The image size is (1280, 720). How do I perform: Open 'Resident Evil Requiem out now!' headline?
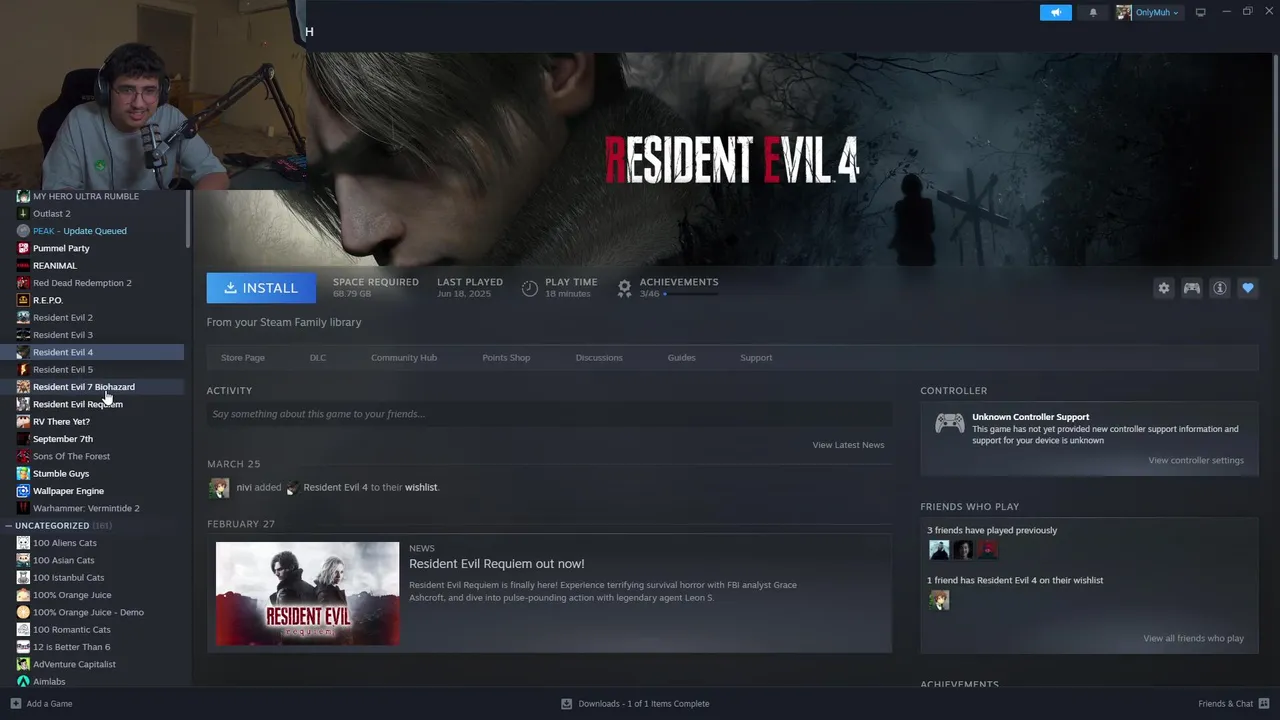tap(497, 564)
